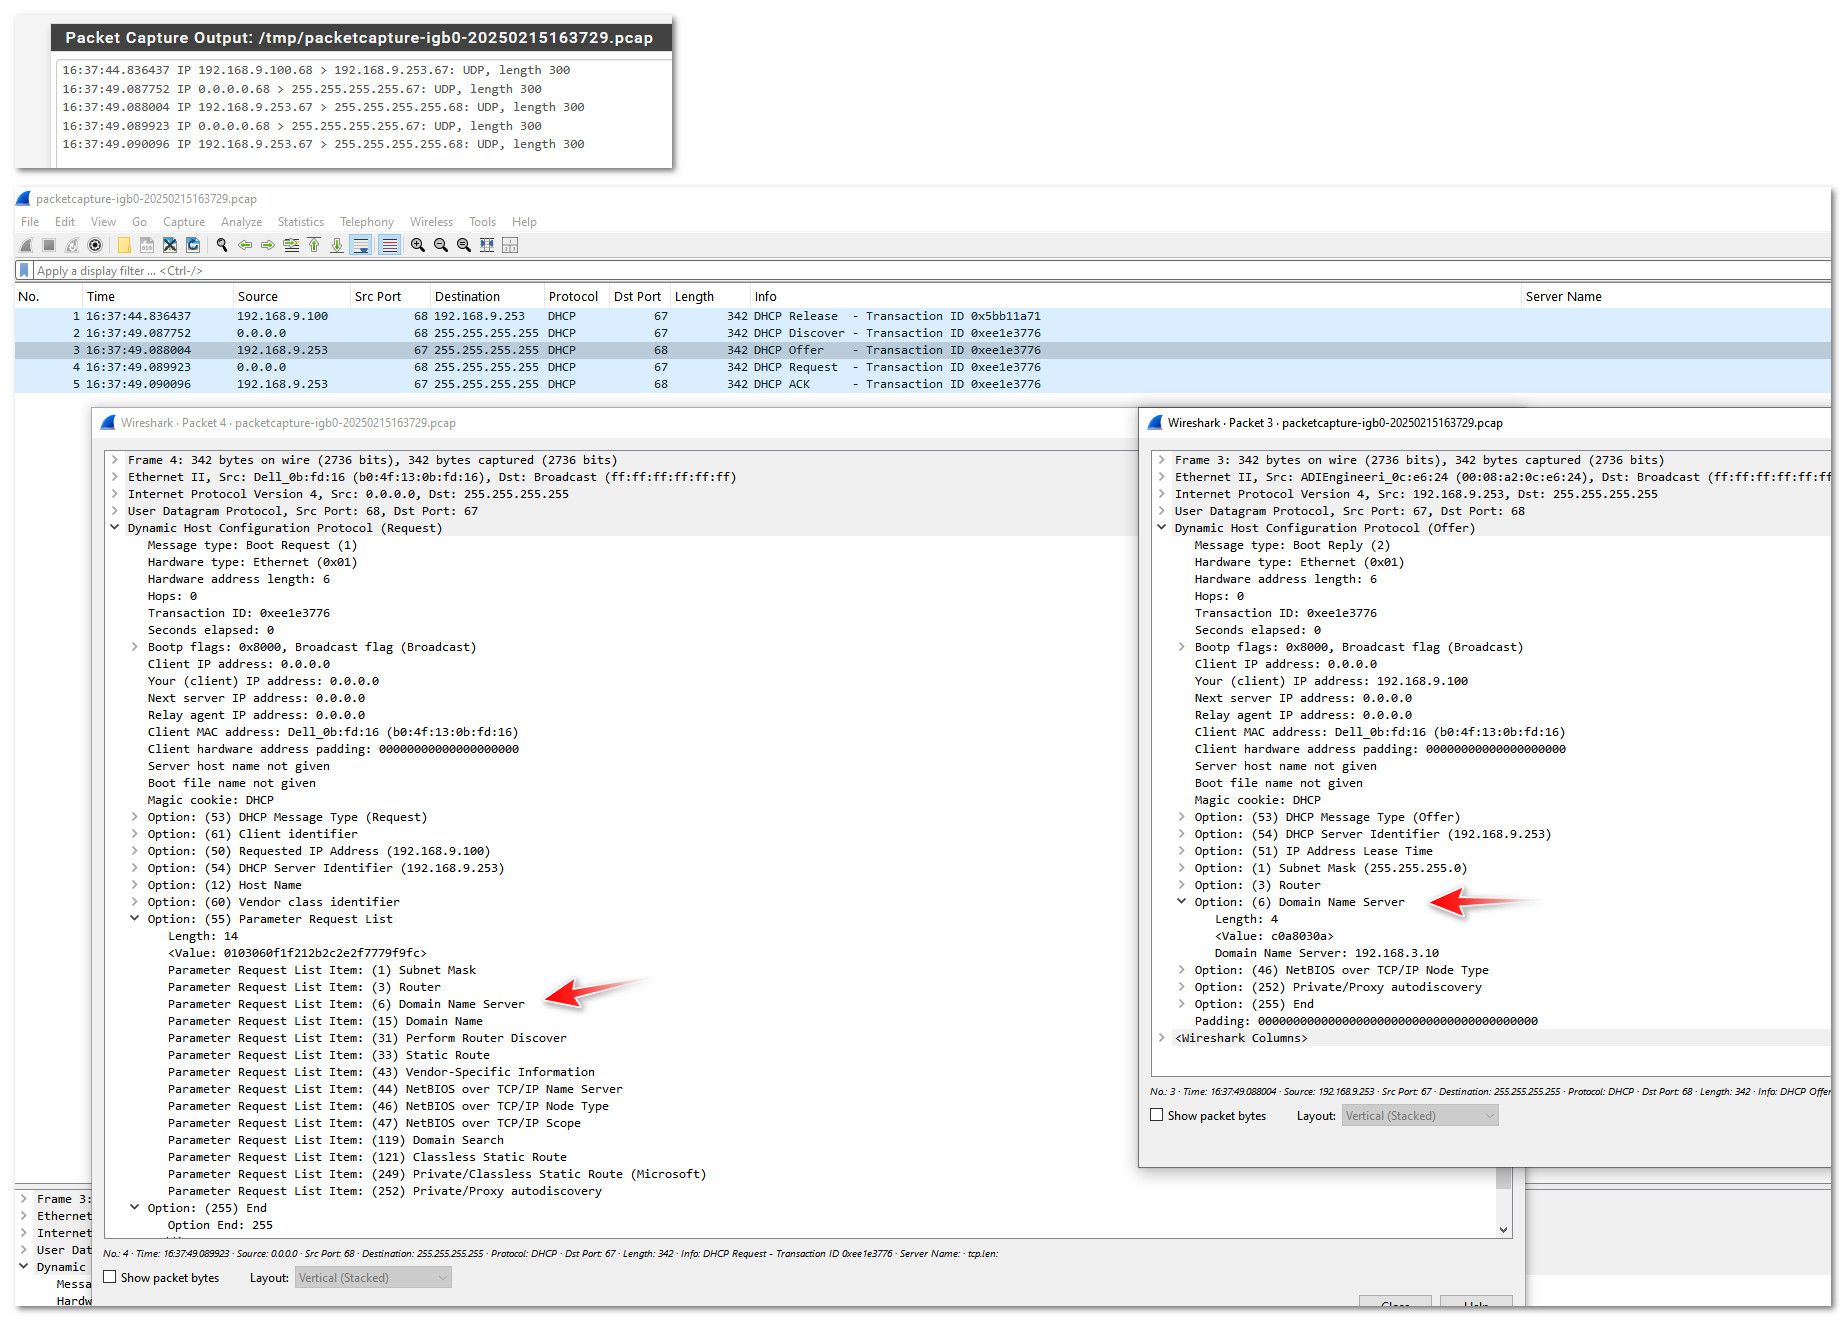Jump to the last packet icon
Viewport: 1847px width, 1322px height.
(x=337, y=245)
